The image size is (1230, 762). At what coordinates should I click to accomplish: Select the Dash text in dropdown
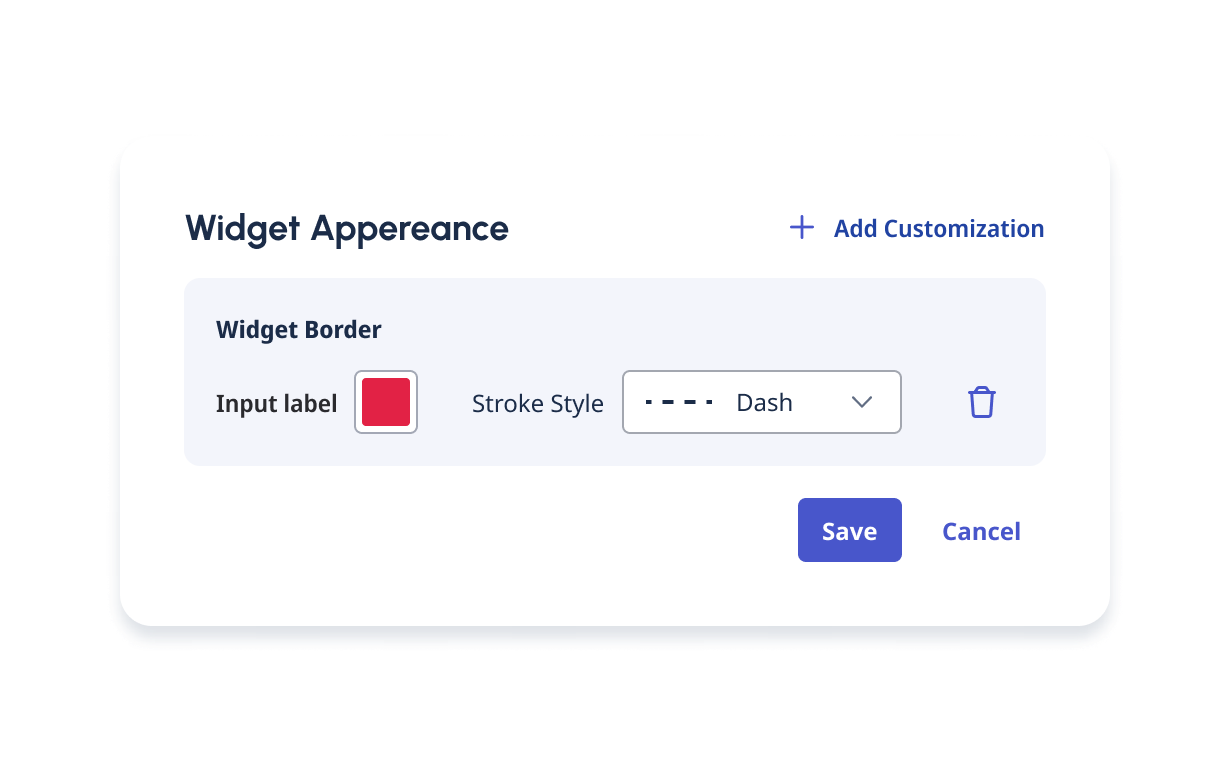(x=764, y=402)
